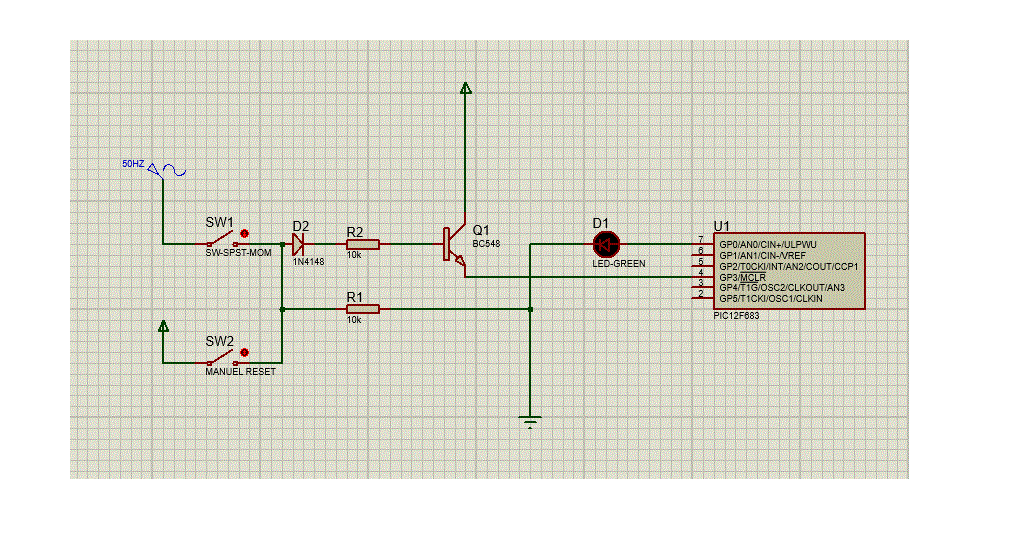
Task: Click the 1N4148 value text
Action: (x=309, y=262)
